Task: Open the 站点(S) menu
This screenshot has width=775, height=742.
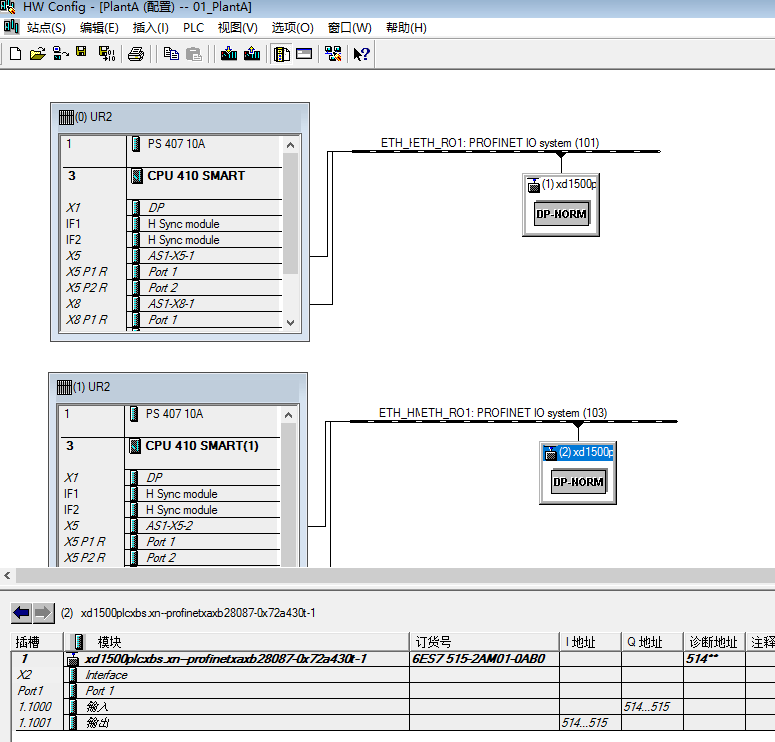Action: pyautogui.click(x=46, y=28)
